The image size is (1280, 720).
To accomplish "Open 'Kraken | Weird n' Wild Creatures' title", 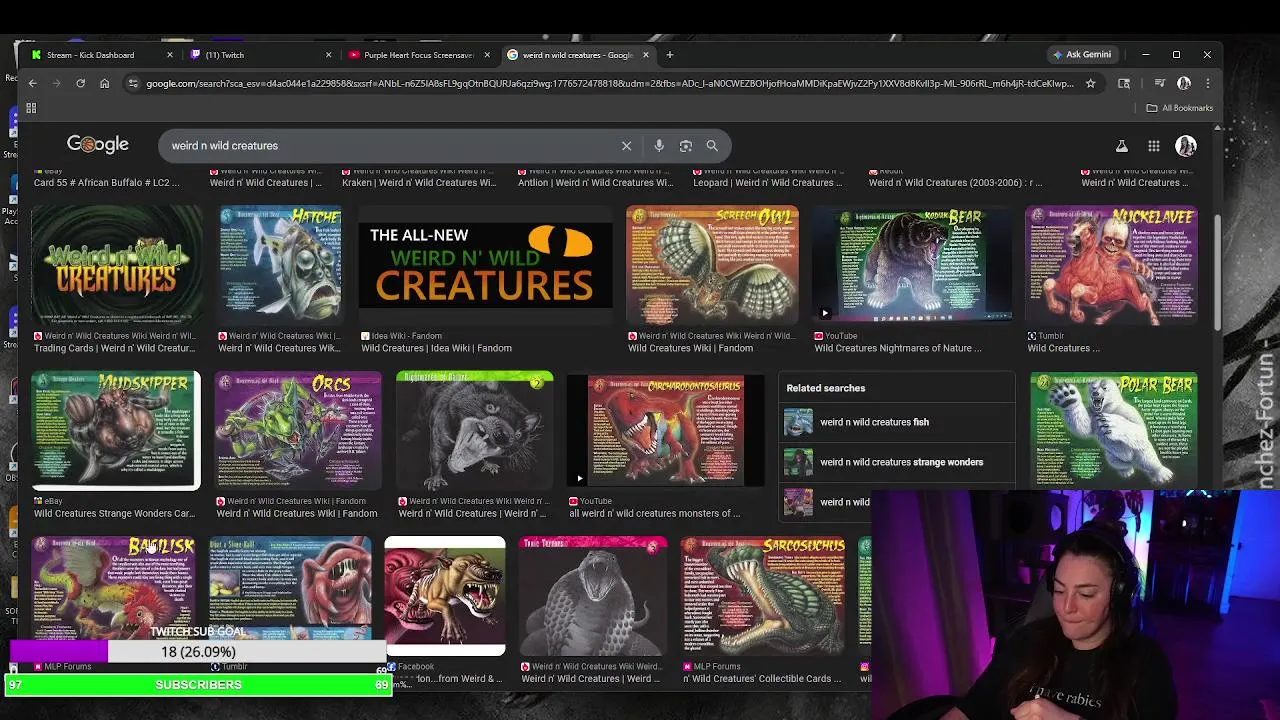I will click(419, 182).
